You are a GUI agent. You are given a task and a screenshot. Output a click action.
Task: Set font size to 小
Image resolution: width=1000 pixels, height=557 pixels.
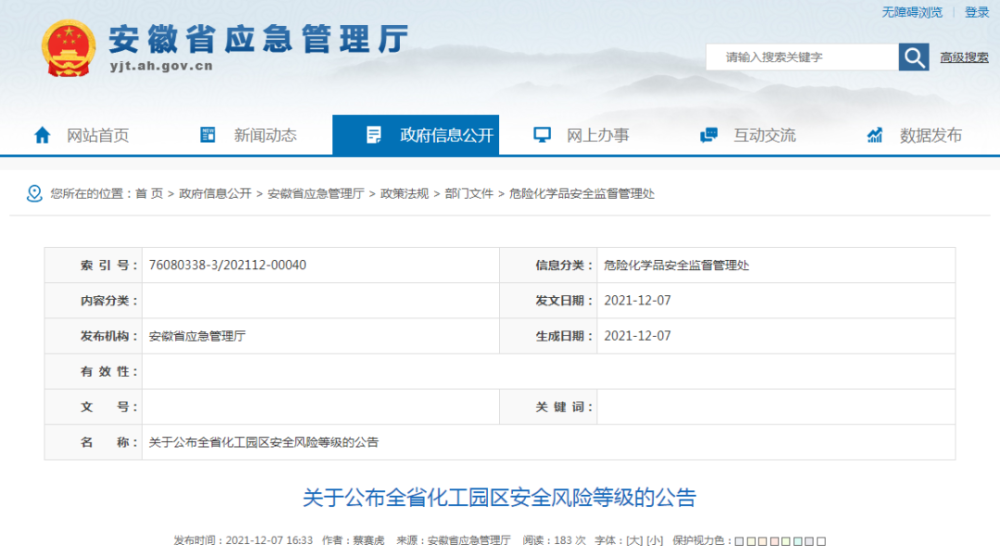pos(655,541)
